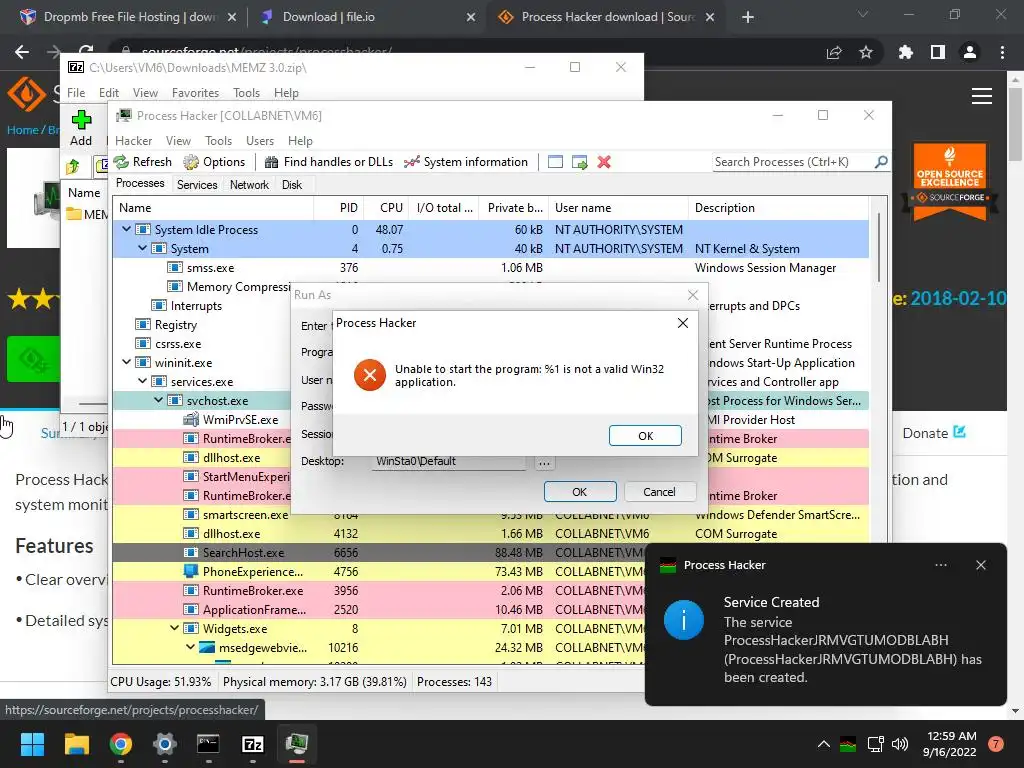Focus the Search Processes field

[793, 162]
